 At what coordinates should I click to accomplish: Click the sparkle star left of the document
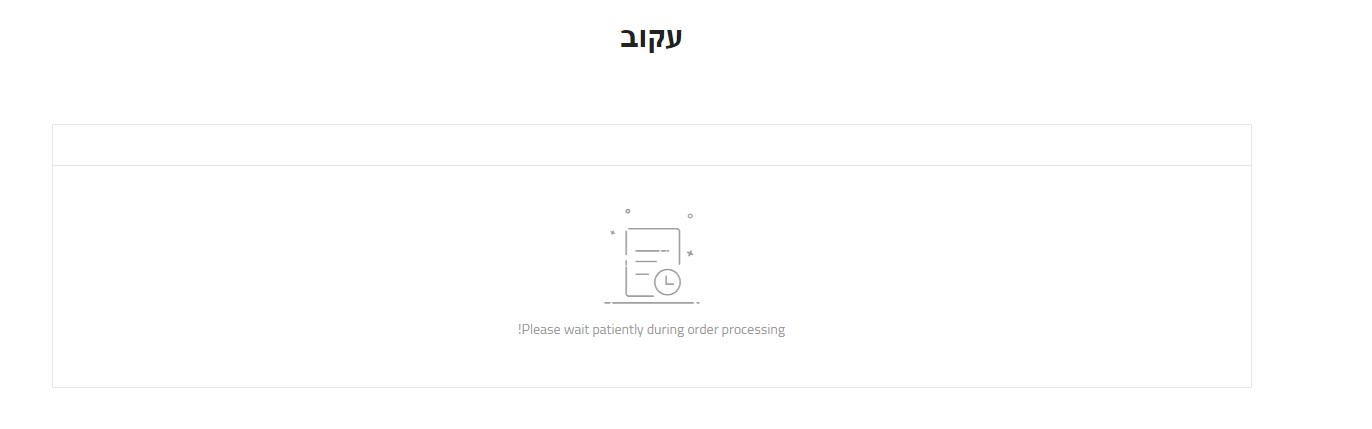(612, 233)
